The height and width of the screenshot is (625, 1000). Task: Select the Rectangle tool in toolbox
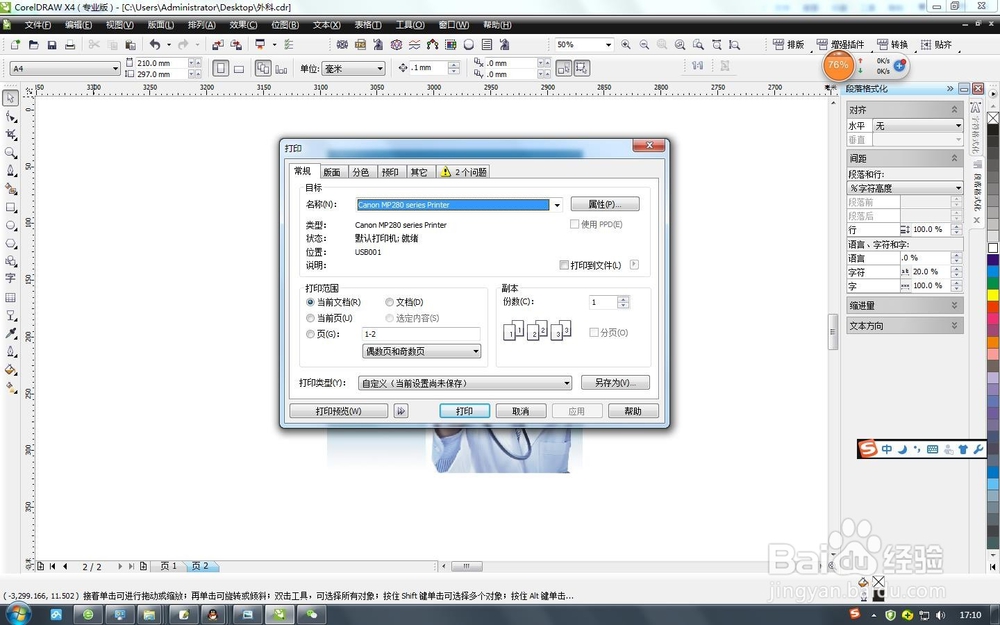(x=11, y=207)
